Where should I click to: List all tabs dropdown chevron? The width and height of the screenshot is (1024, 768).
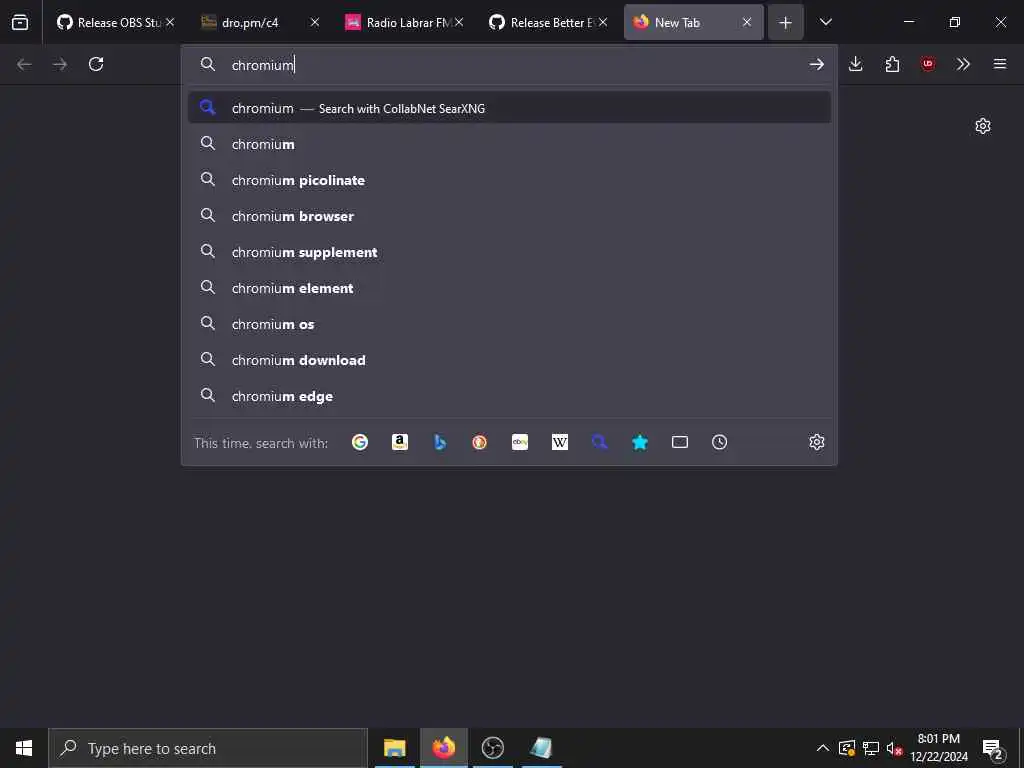pos(825,22)
